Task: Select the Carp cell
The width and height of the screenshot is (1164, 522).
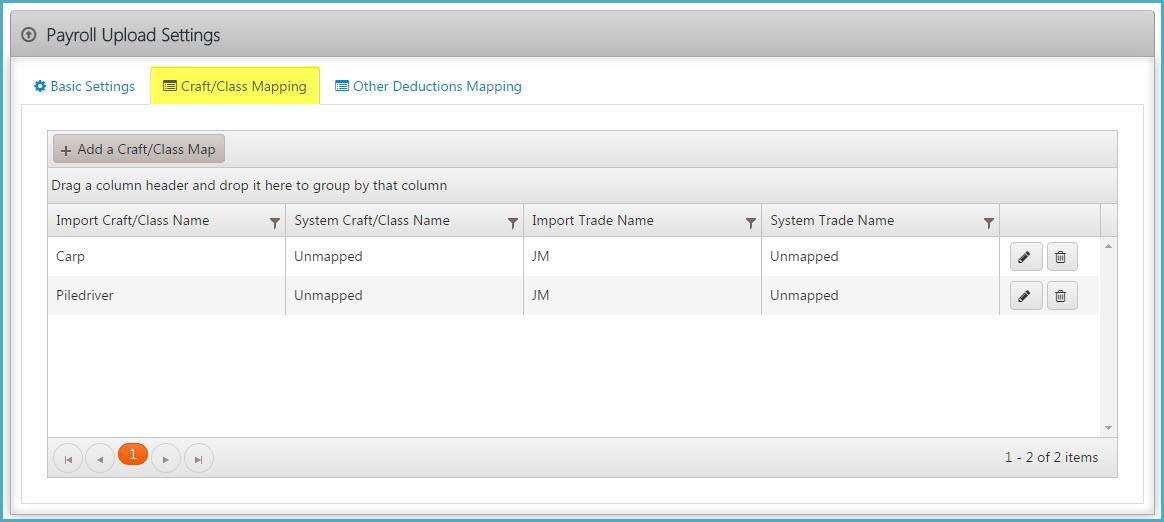Action: [166, 257]
